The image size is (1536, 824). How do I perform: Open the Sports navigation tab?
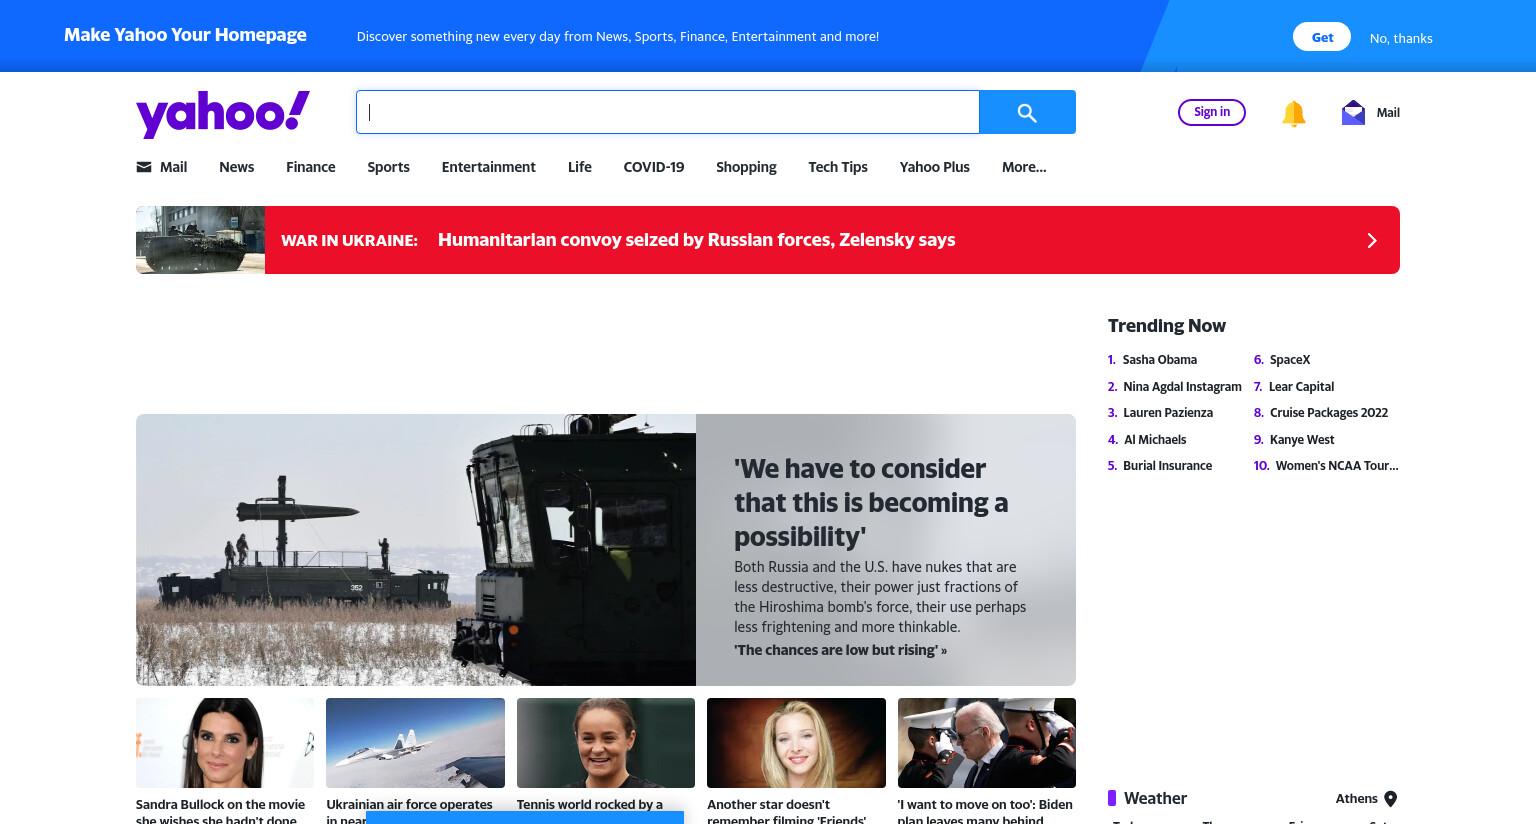click(x=388, y=167)
